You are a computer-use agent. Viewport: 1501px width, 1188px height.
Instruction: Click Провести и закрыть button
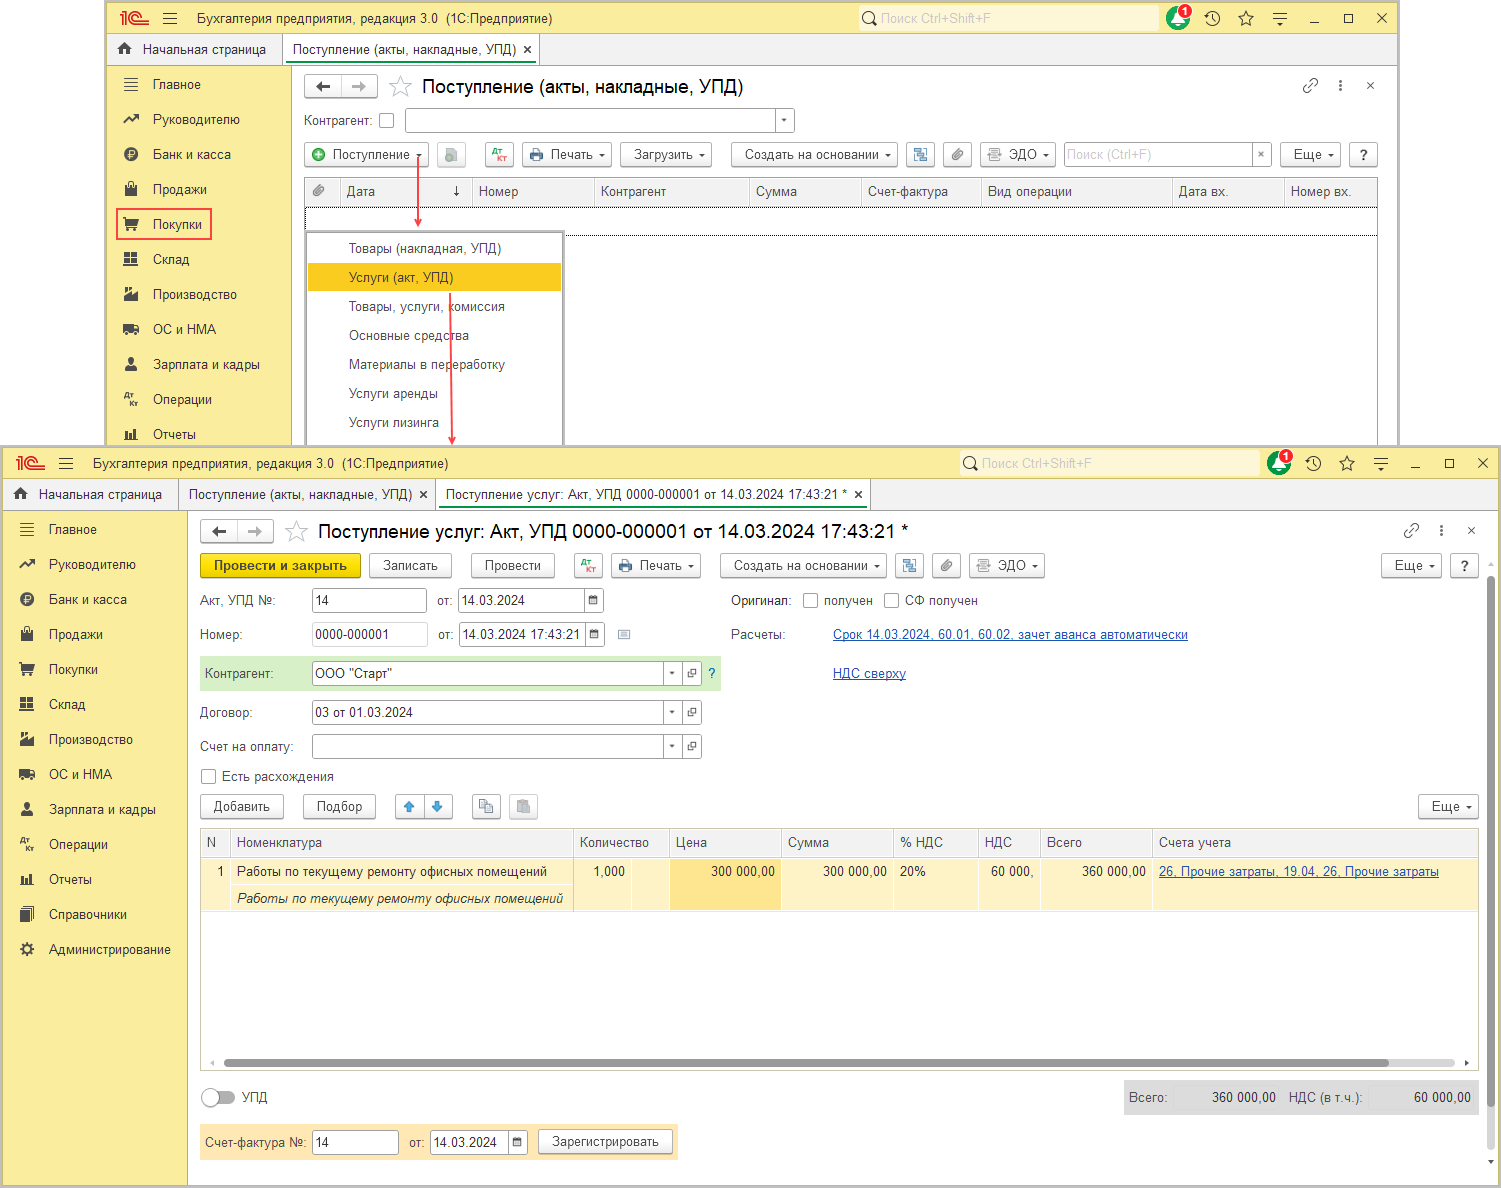pyautogui.click(x=280, y=566)
